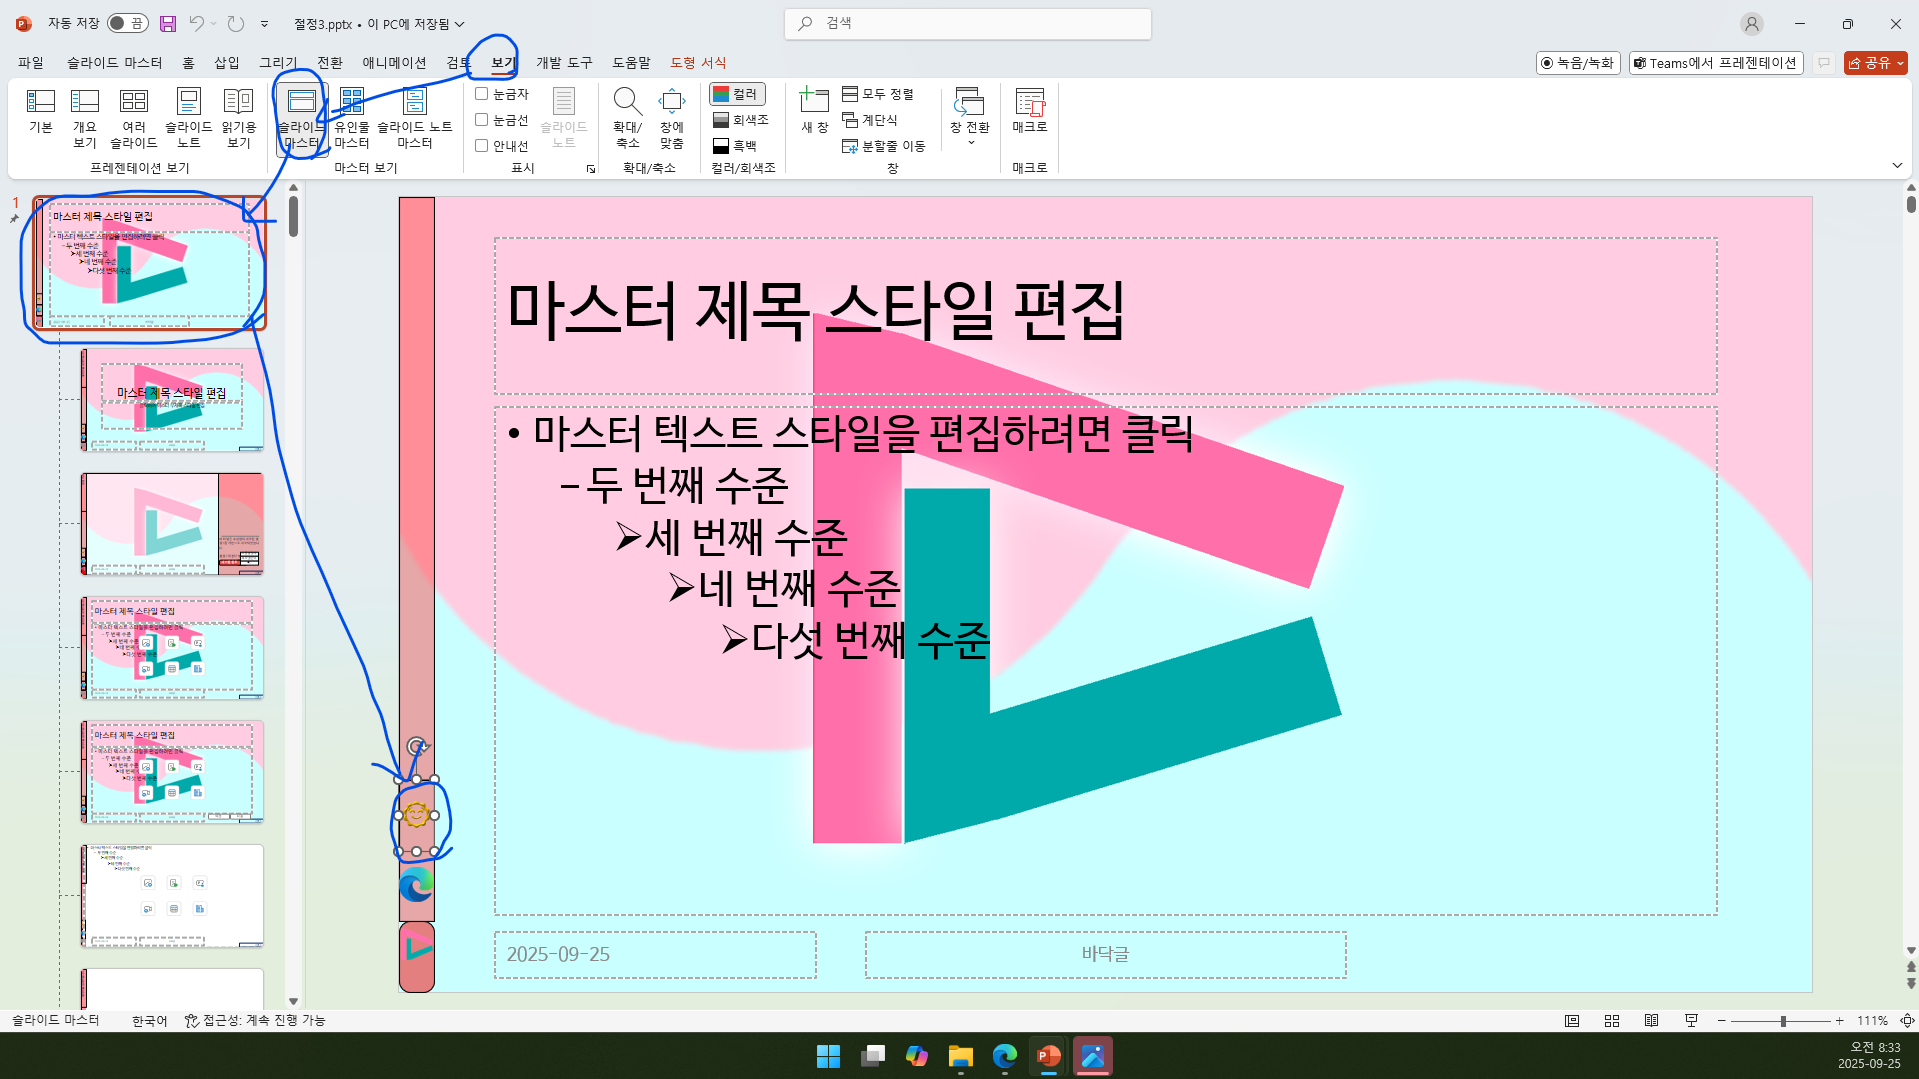Open 접근성: 계속 진행 가능 in status bar

click(256, 1019)
